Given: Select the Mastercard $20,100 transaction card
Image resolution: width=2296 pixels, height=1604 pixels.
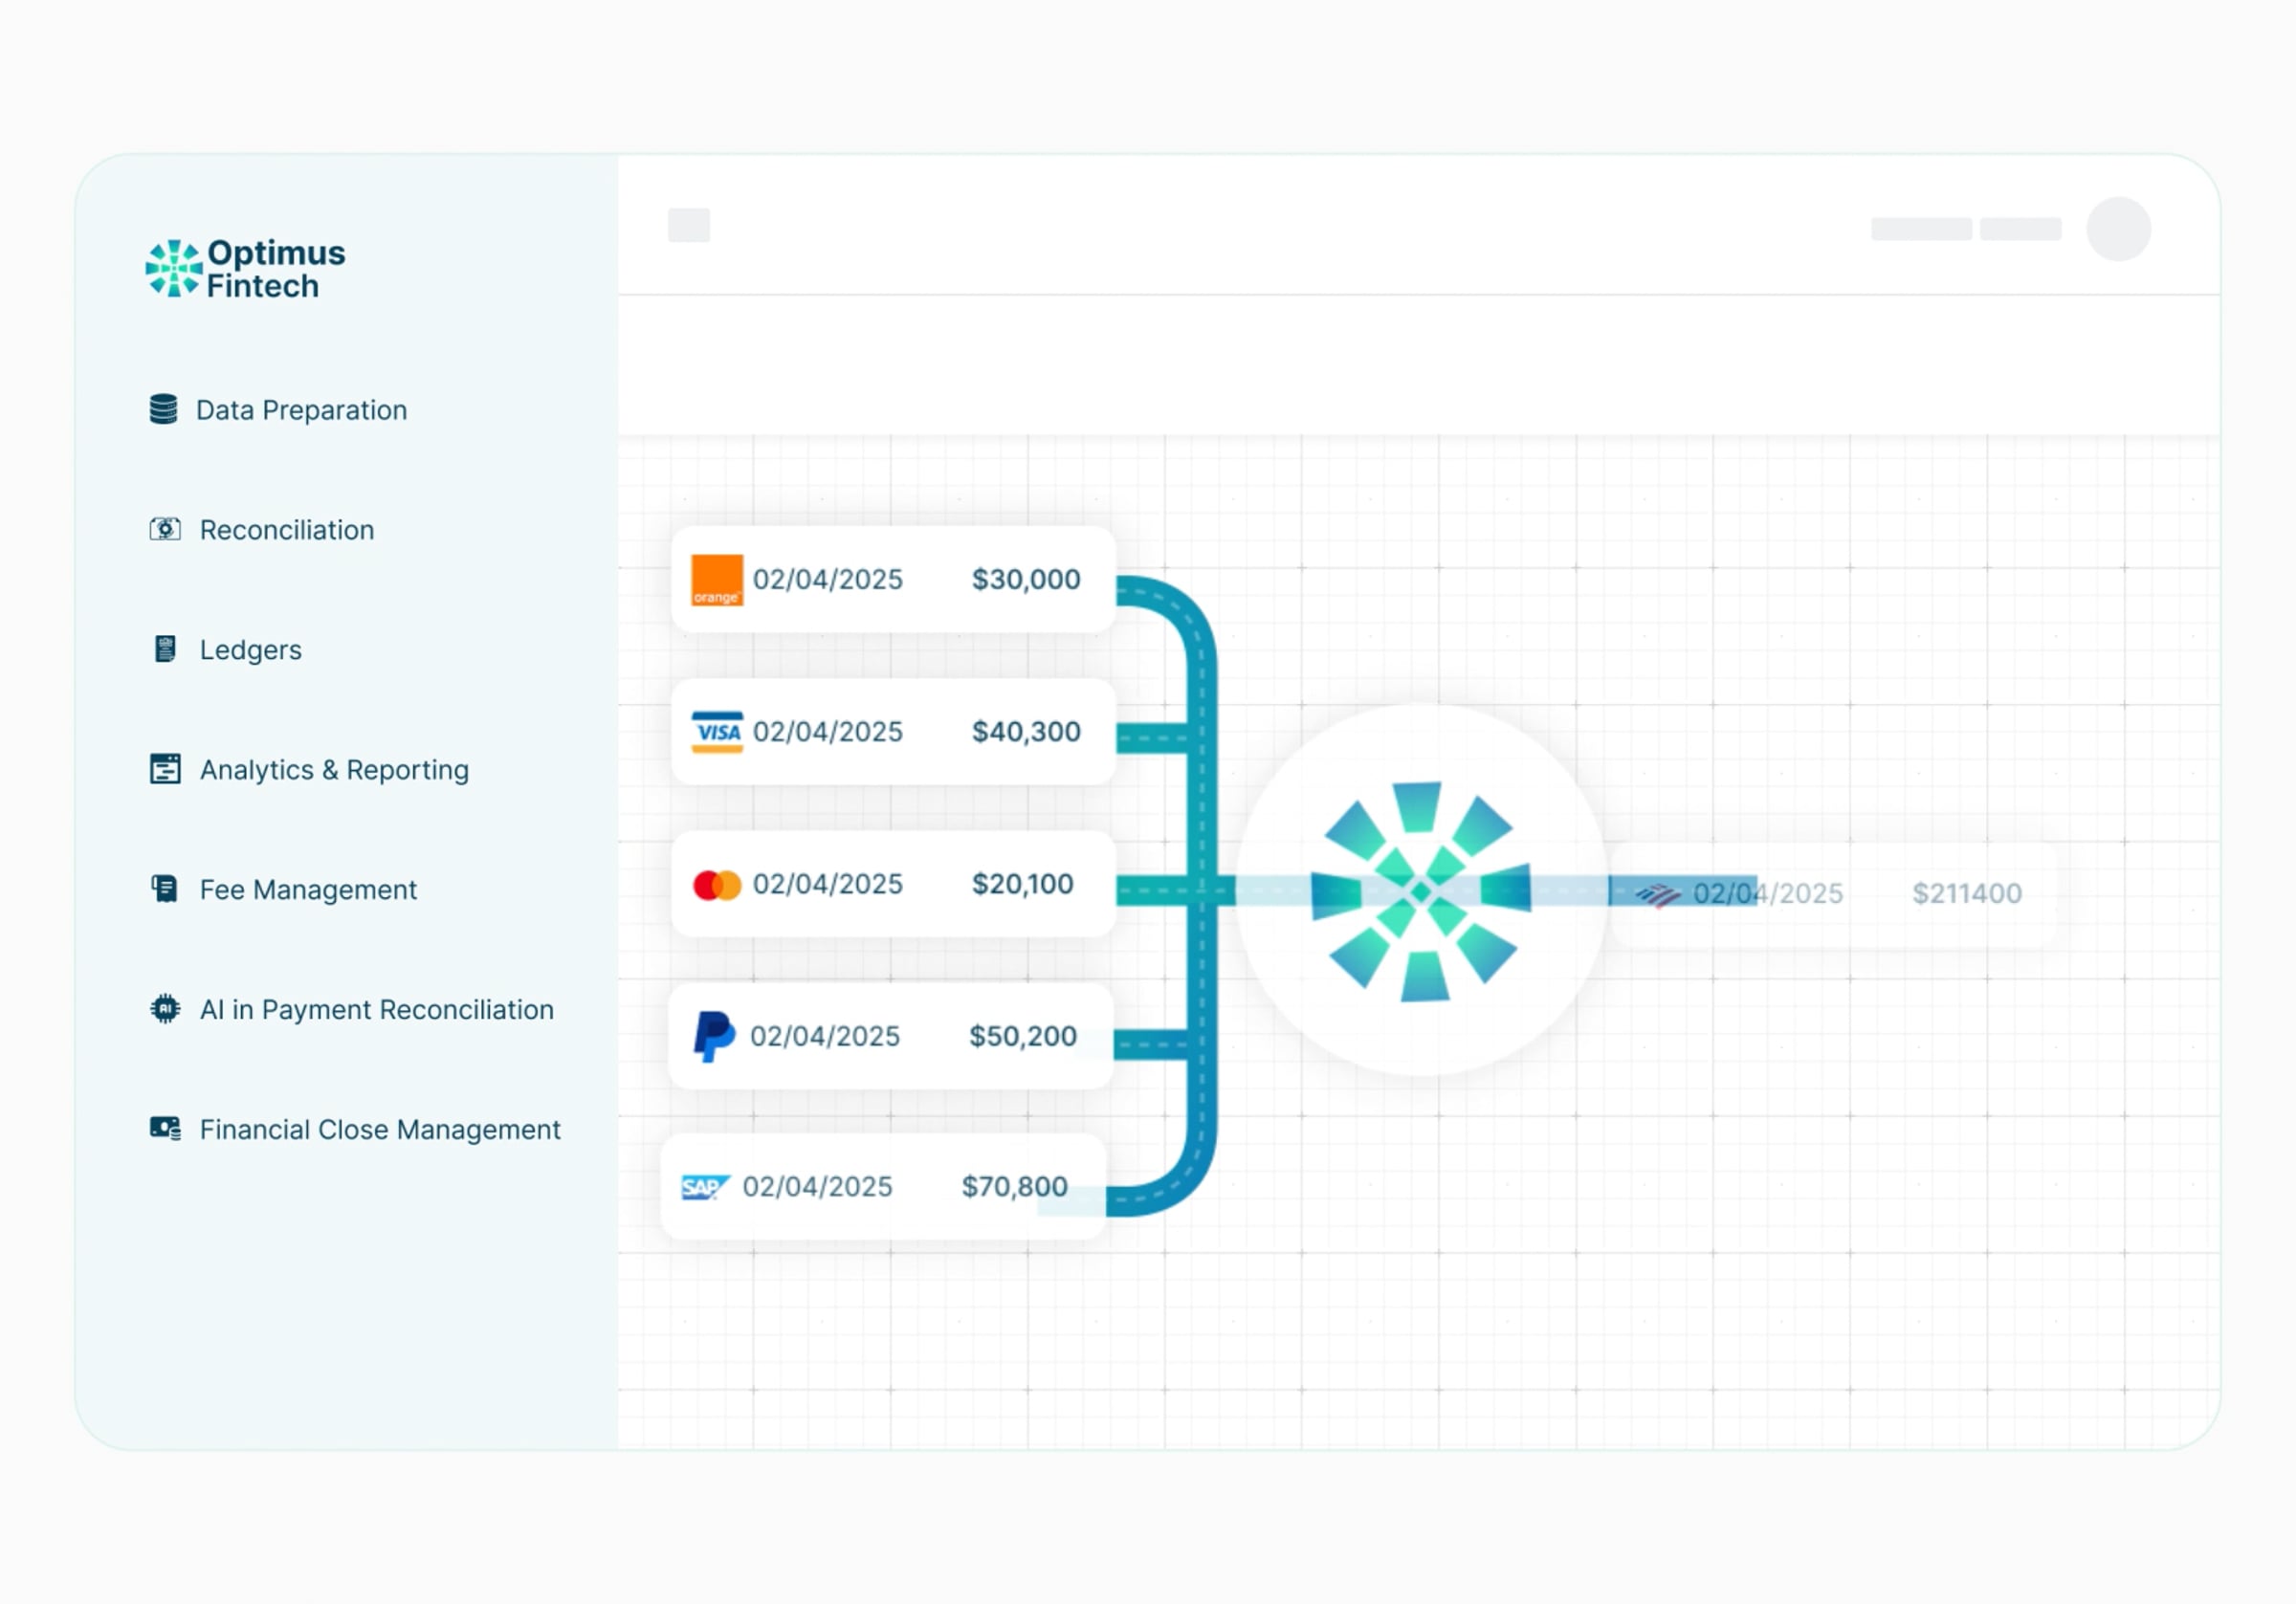Looking at the screenshot, I should (892, 884).
